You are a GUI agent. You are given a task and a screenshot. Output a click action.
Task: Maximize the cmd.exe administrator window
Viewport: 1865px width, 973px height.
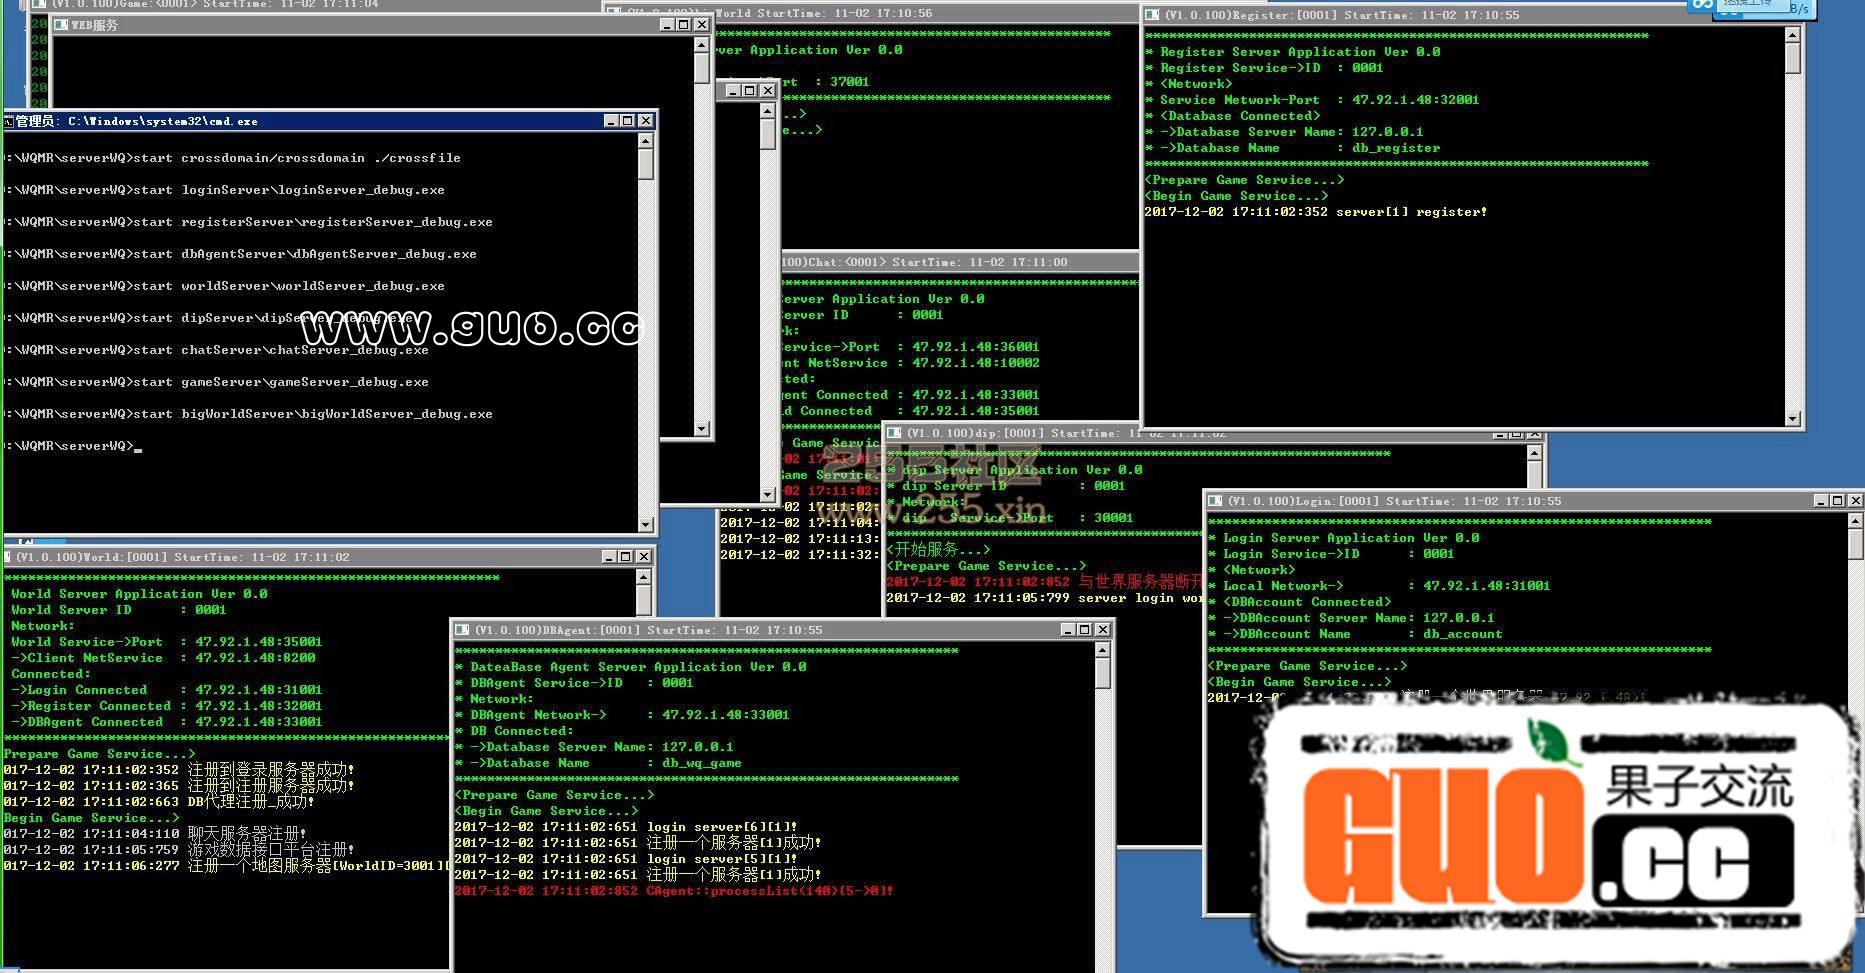(628, 121)
